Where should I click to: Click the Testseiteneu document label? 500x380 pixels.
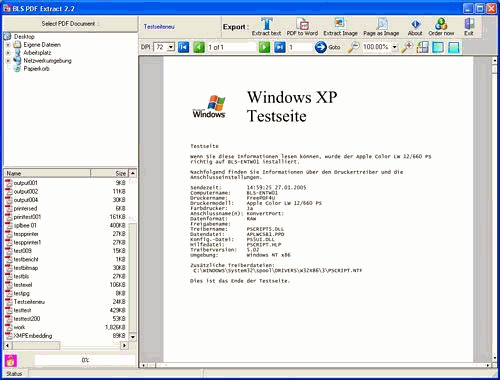[x=159, y=27]
